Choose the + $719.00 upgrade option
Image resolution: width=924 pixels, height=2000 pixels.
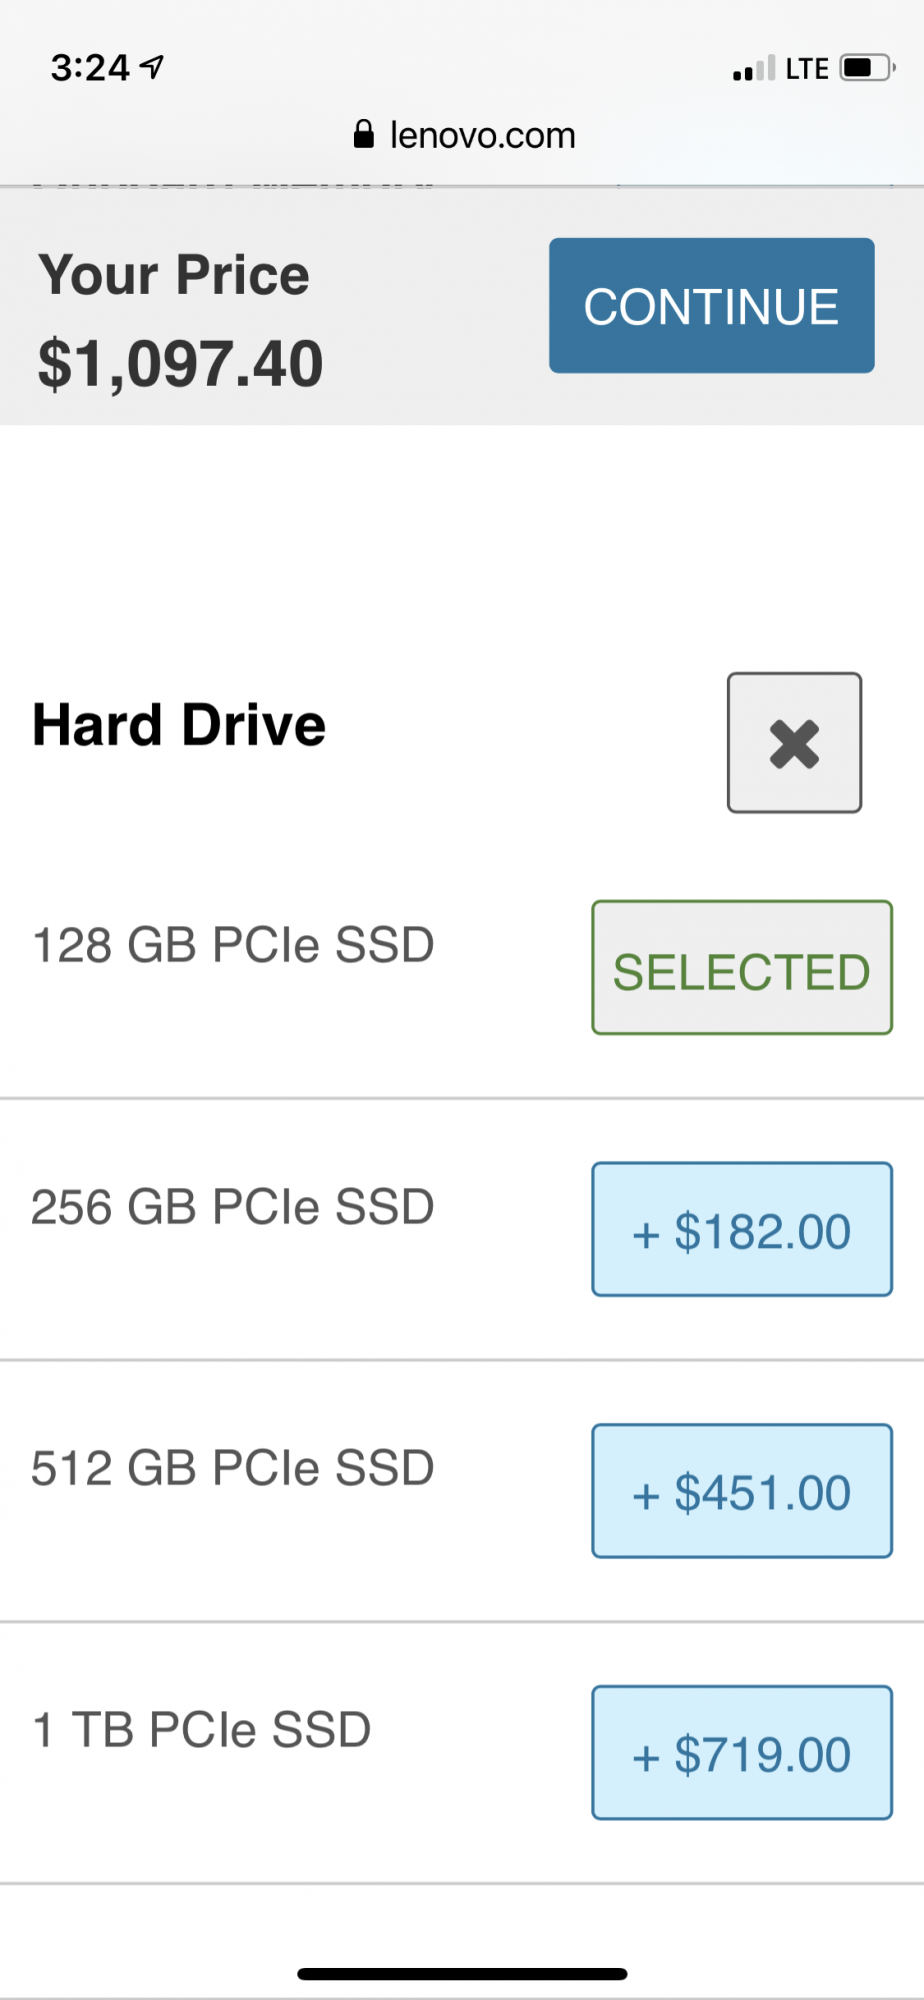[x=741, y=1753]
